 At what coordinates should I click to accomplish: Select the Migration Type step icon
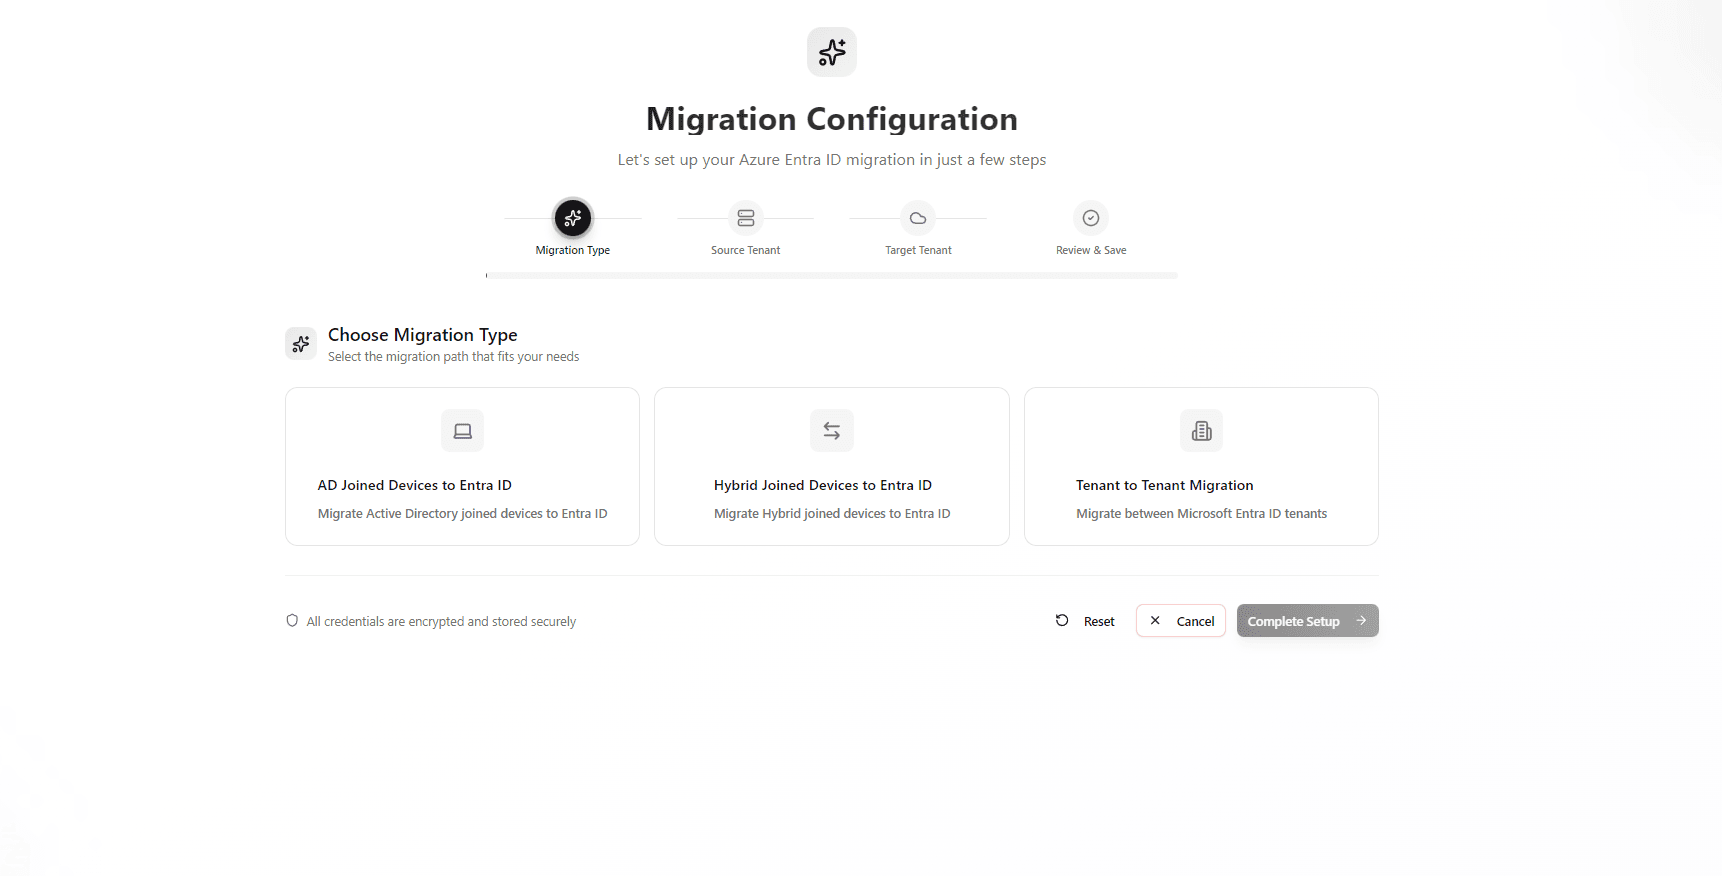point(573,218)
